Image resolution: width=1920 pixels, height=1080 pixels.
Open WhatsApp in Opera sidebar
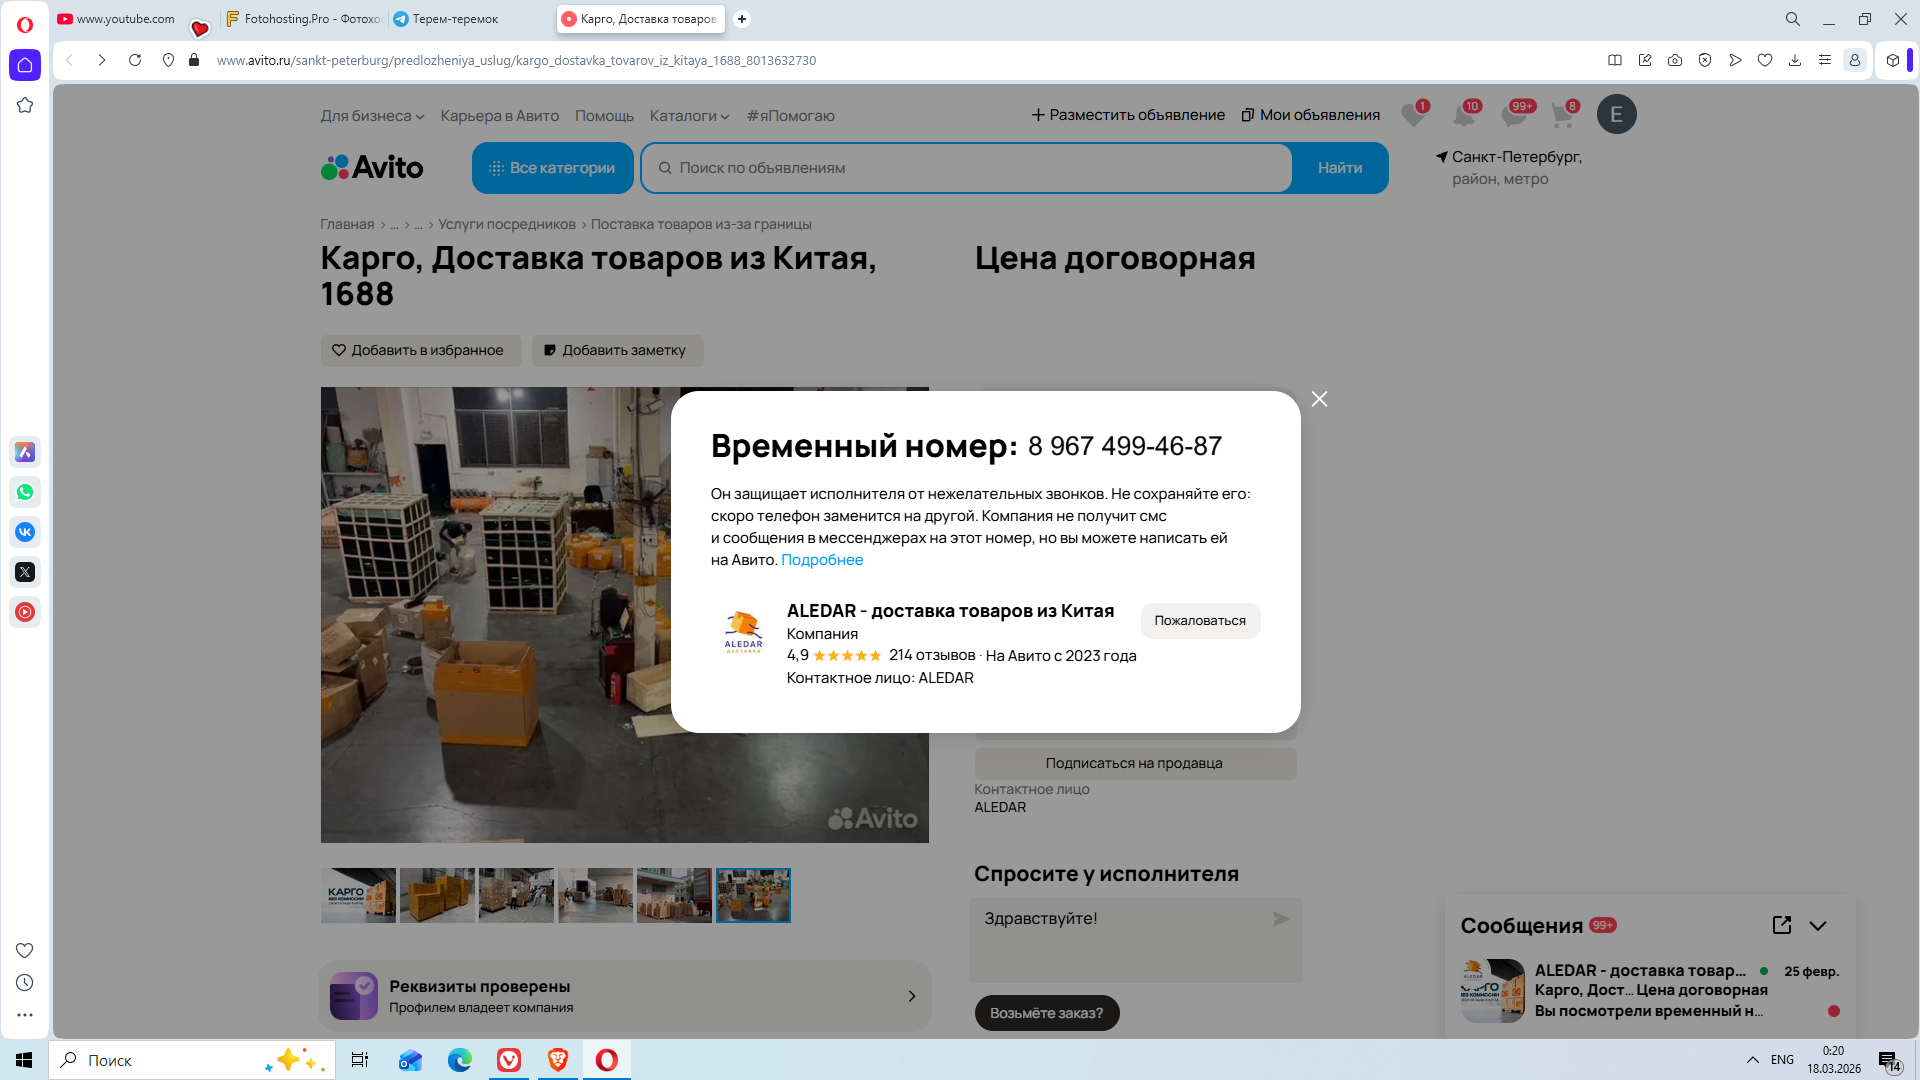pos(25,492)
